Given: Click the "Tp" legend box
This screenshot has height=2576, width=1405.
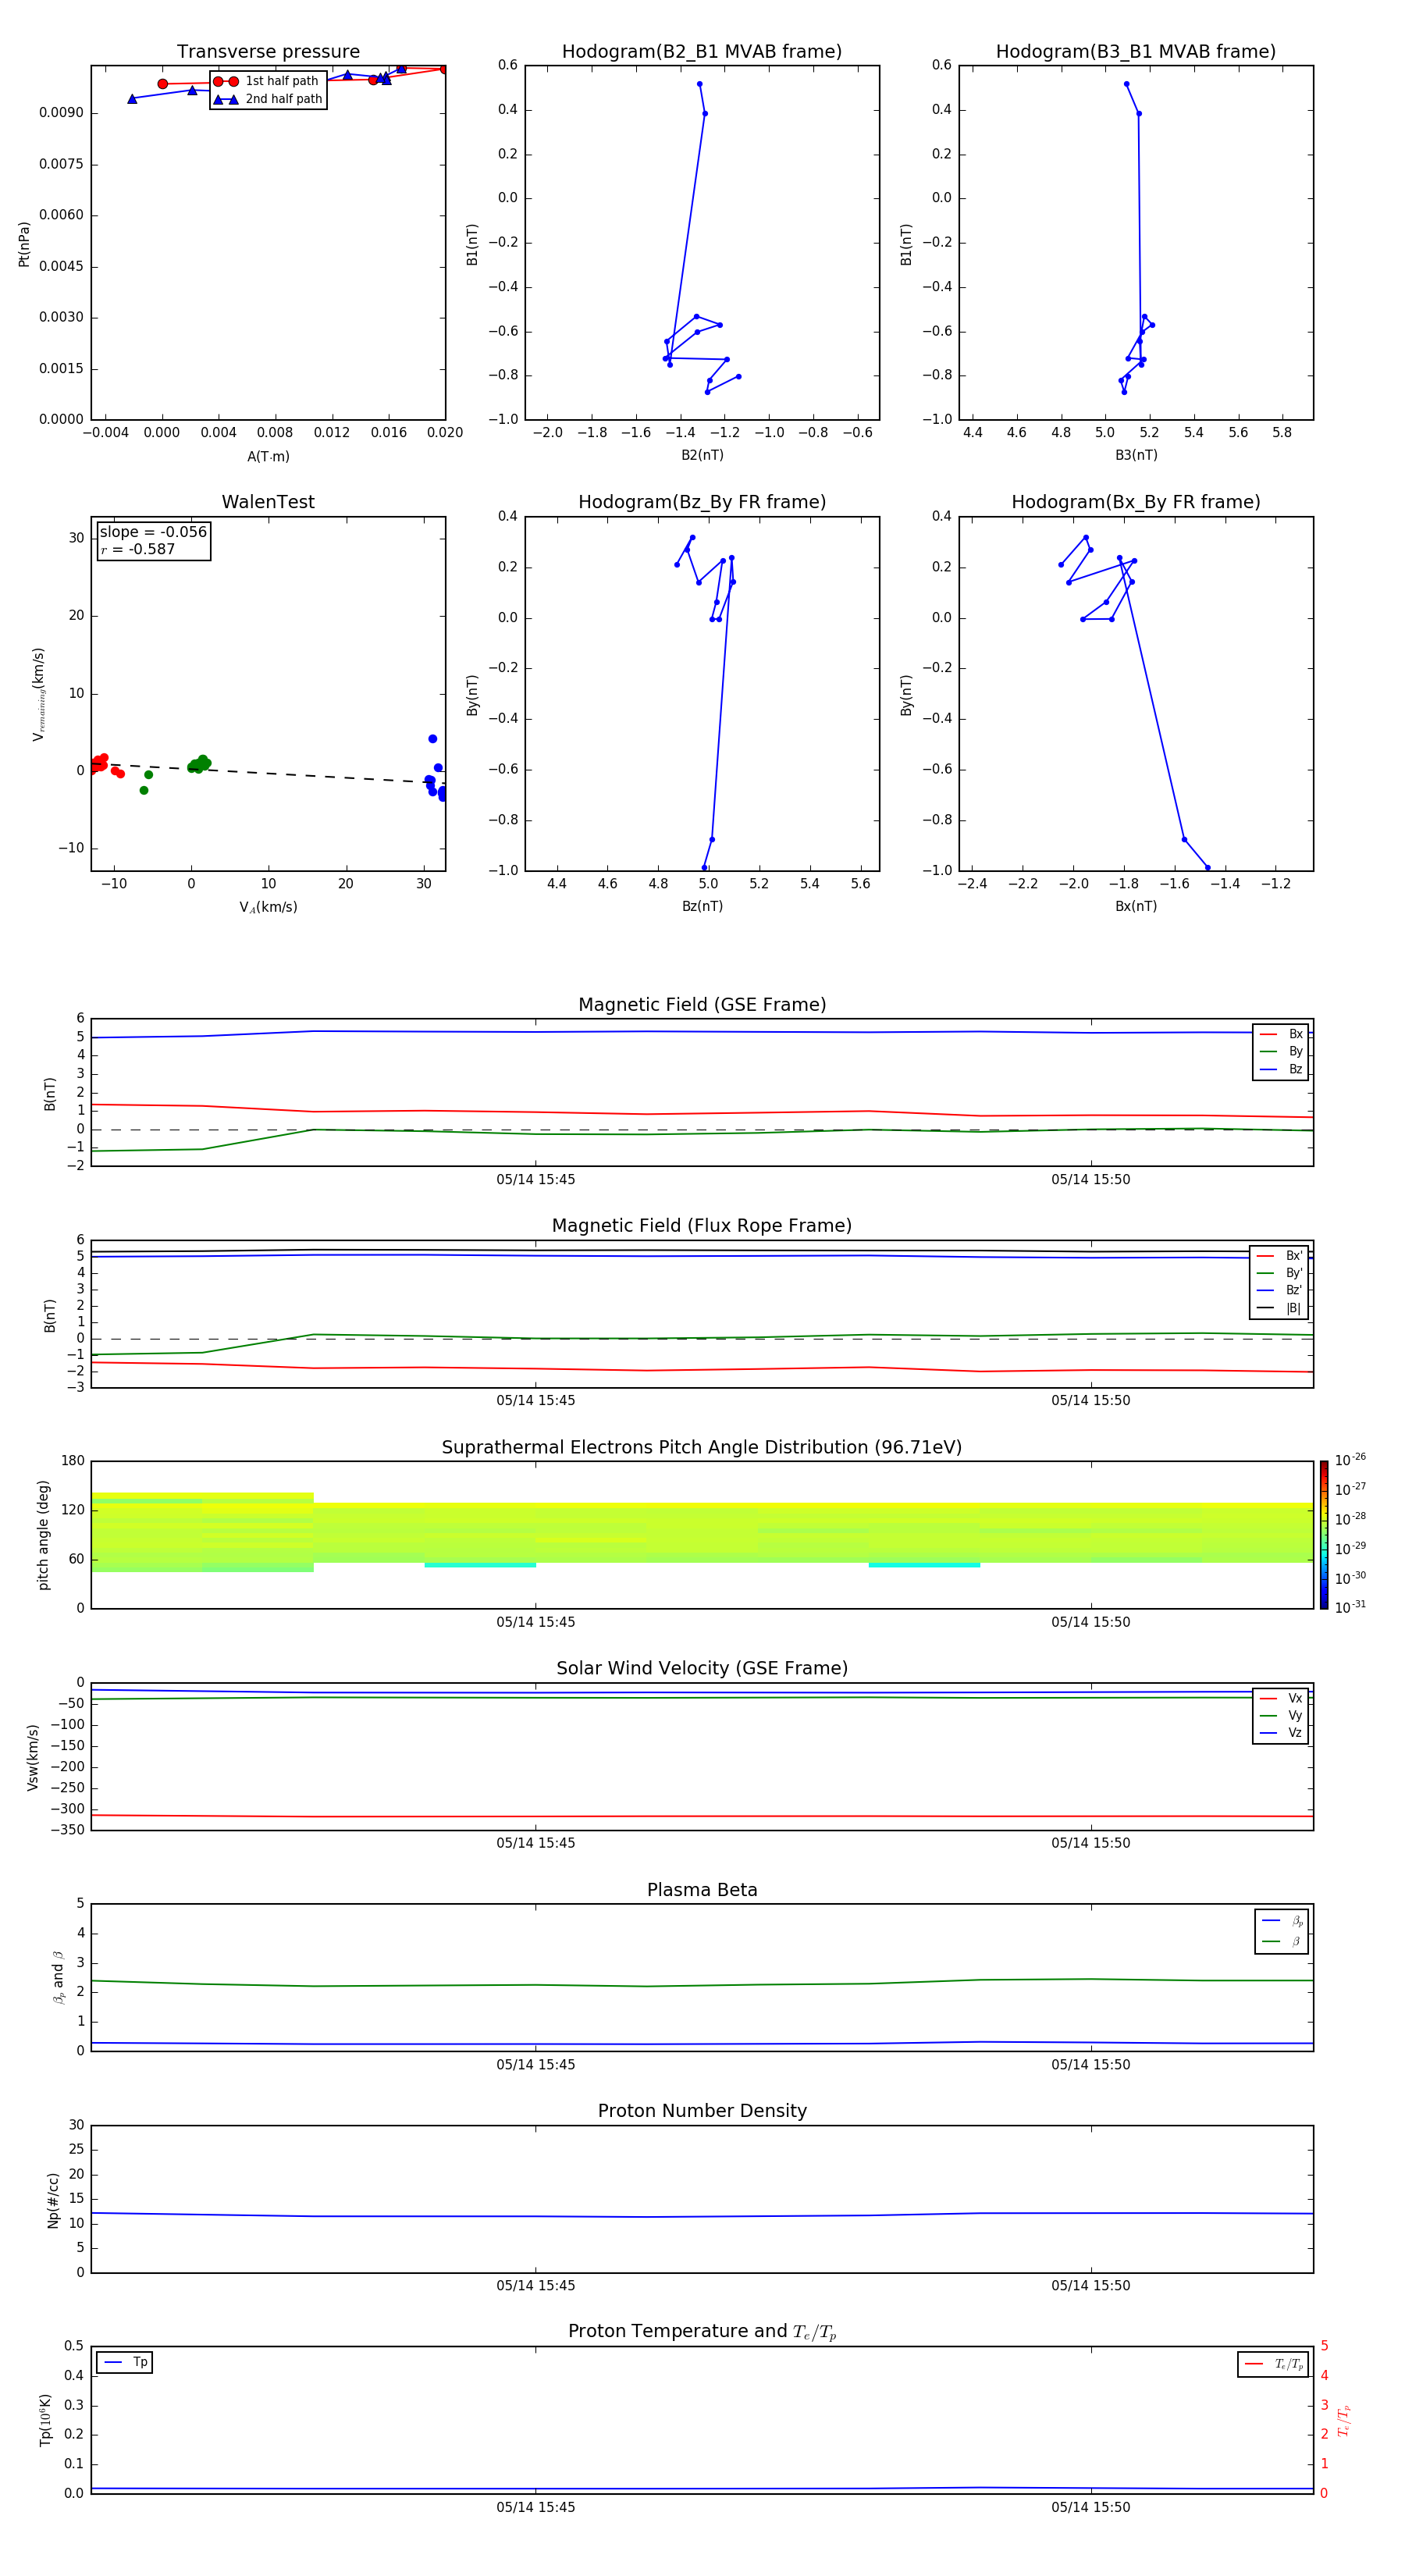Looking at the screenshot, I should tap(125, 2362).
